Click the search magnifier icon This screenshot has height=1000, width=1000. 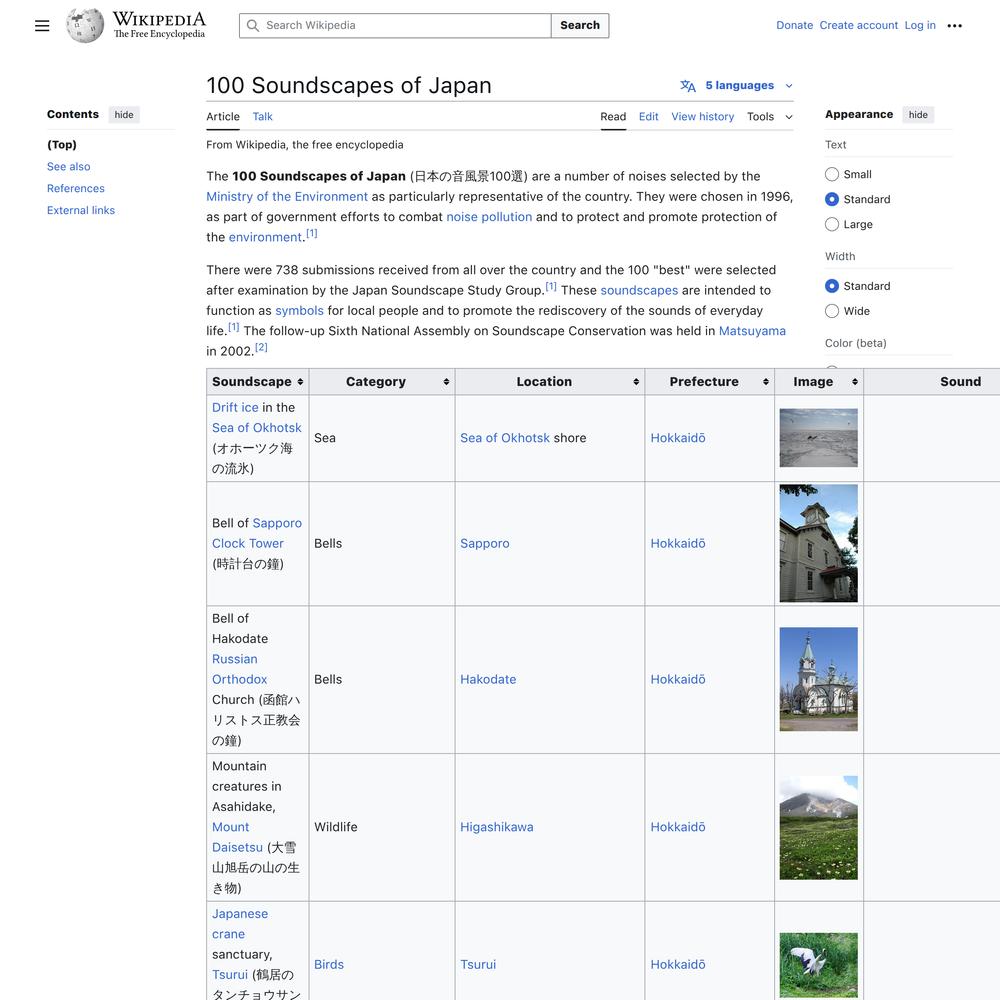click(253, 26)
